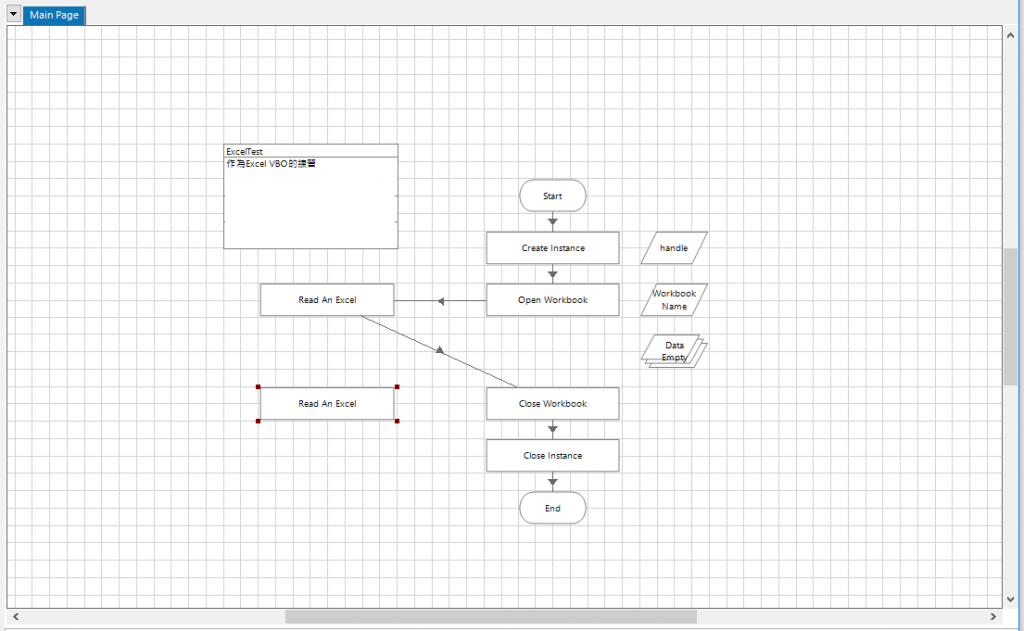Click the upper Read An Excel stage
Viewport: 1024px width, 631px height.
click(327, 300)
